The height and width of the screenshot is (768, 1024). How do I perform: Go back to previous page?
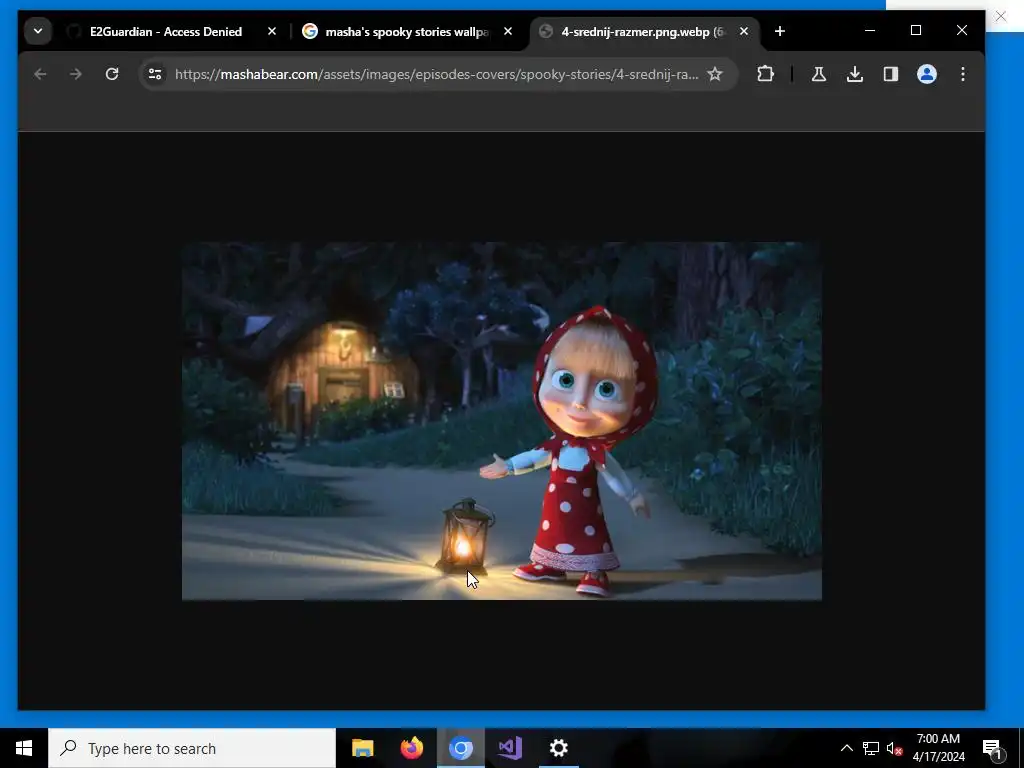point(40,74)
